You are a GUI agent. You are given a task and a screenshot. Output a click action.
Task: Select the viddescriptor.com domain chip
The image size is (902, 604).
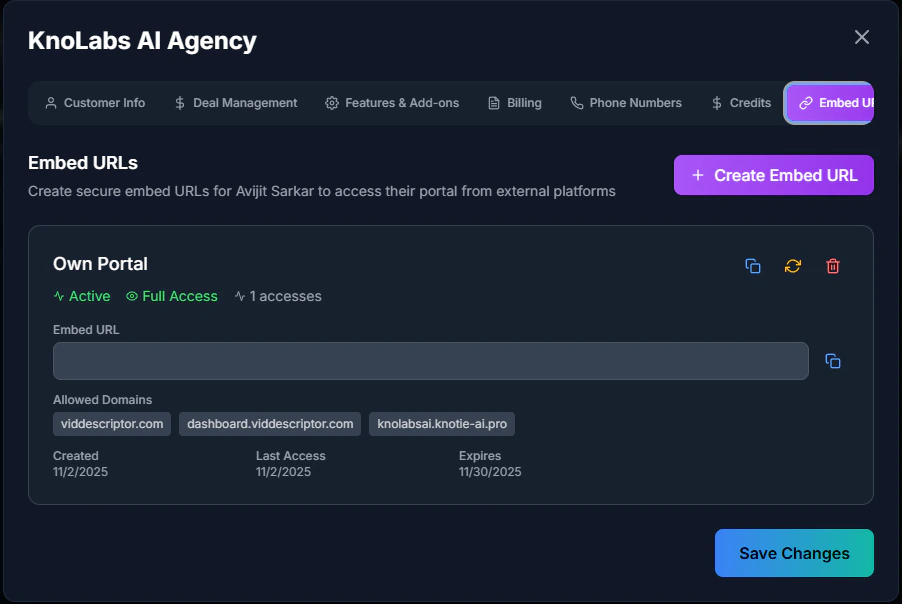point(111,423)
